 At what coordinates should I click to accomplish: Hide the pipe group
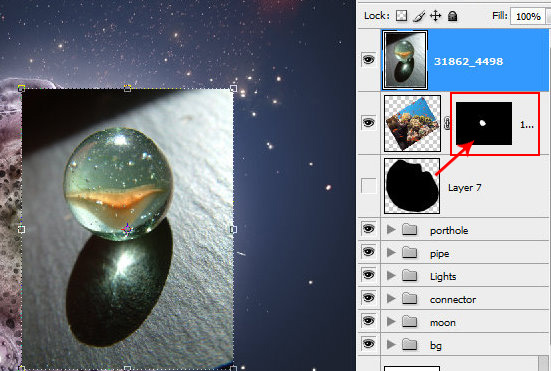(x=368, y=252)
